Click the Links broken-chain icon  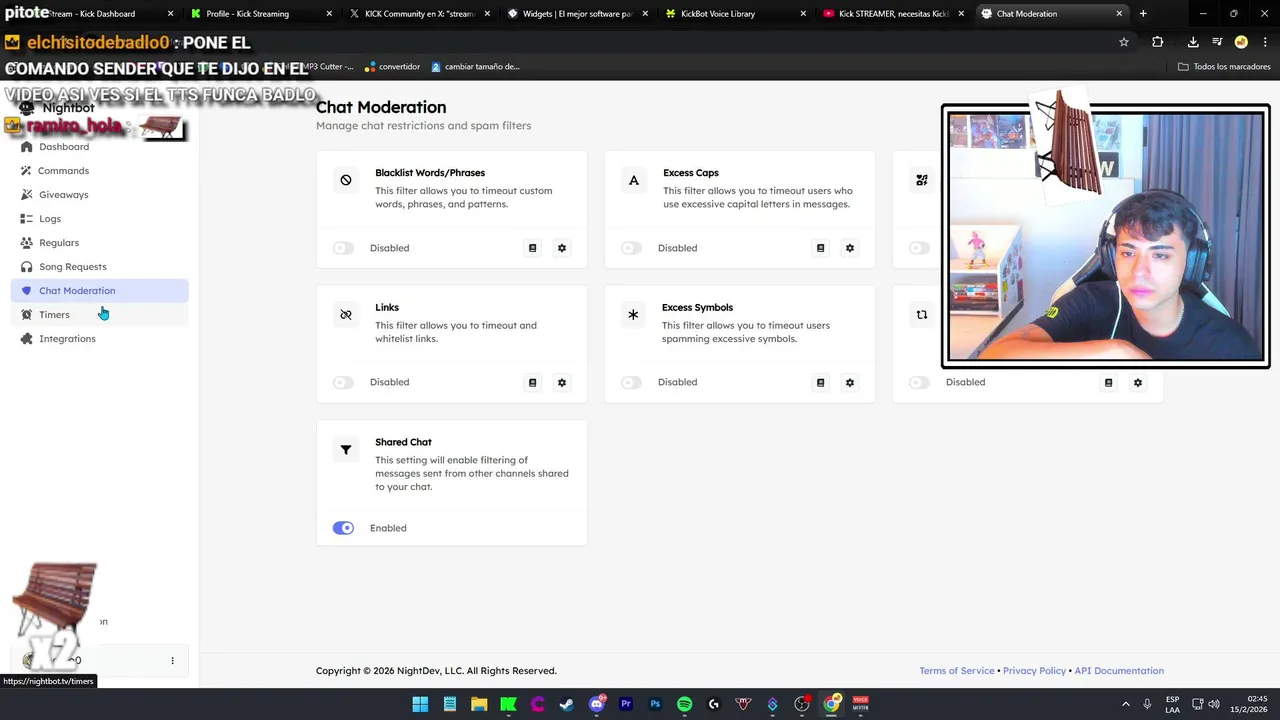346,314
